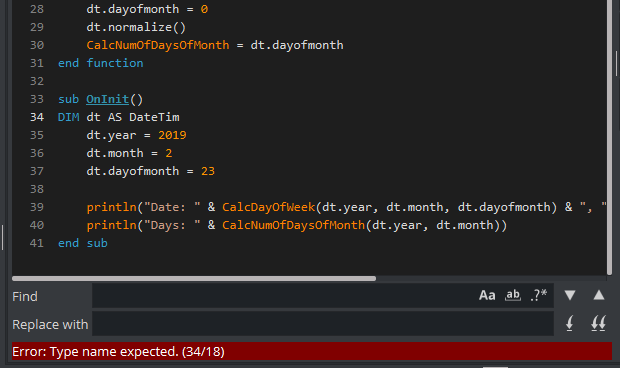
Task: Click the horizontal scrollbar thumb
Action: click(194, 278)
